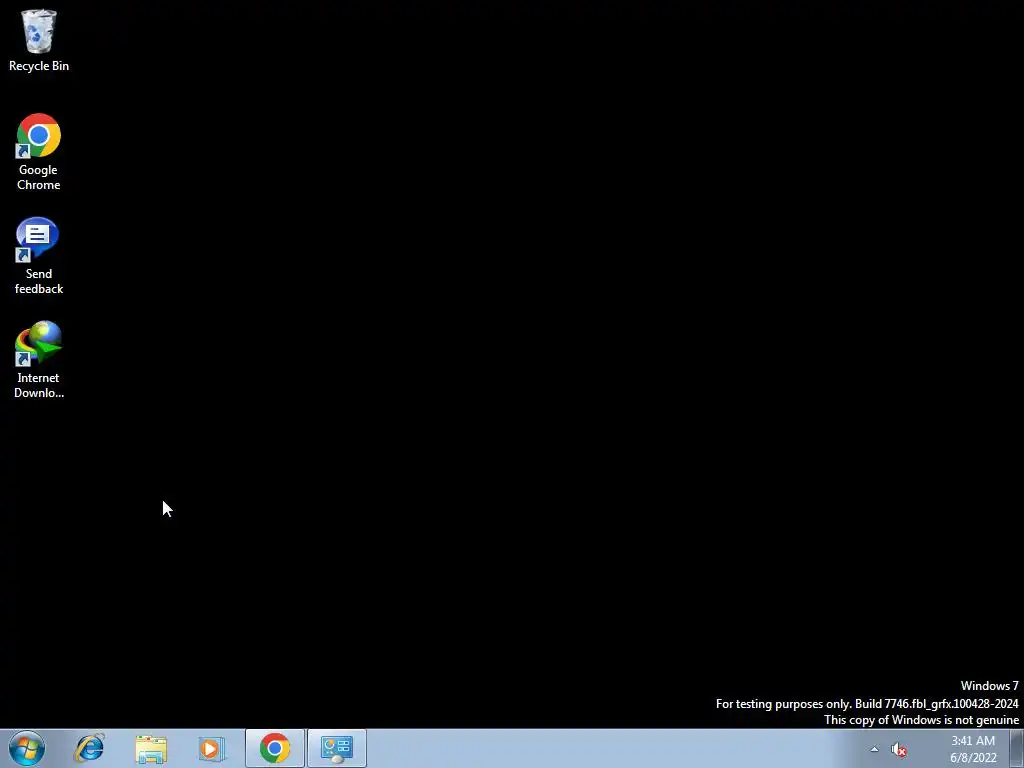The width and height of the screenshot is (1024, 768).
Task: Open the muted volume speaker tray icon
Action: pos(899,749)
